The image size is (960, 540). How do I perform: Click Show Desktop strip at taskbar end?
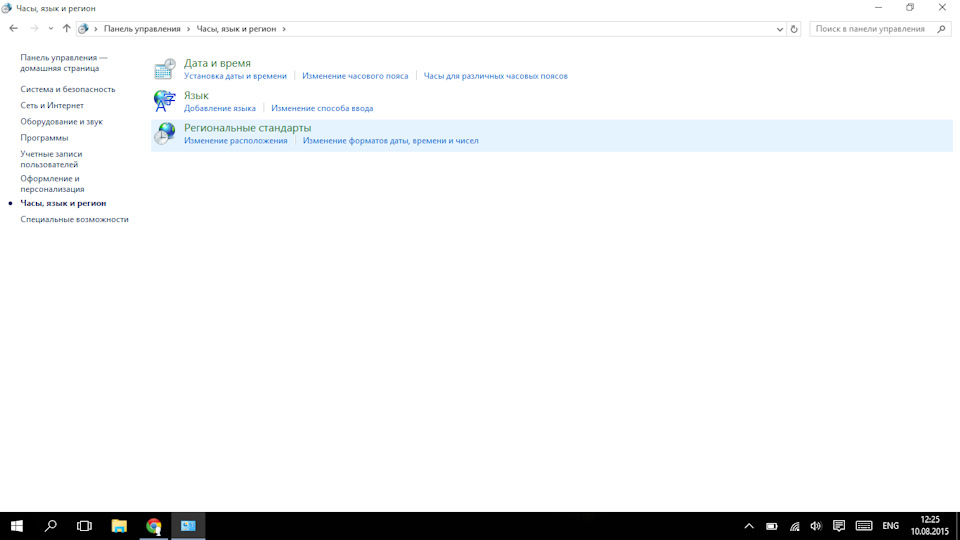tap(958, 526)
